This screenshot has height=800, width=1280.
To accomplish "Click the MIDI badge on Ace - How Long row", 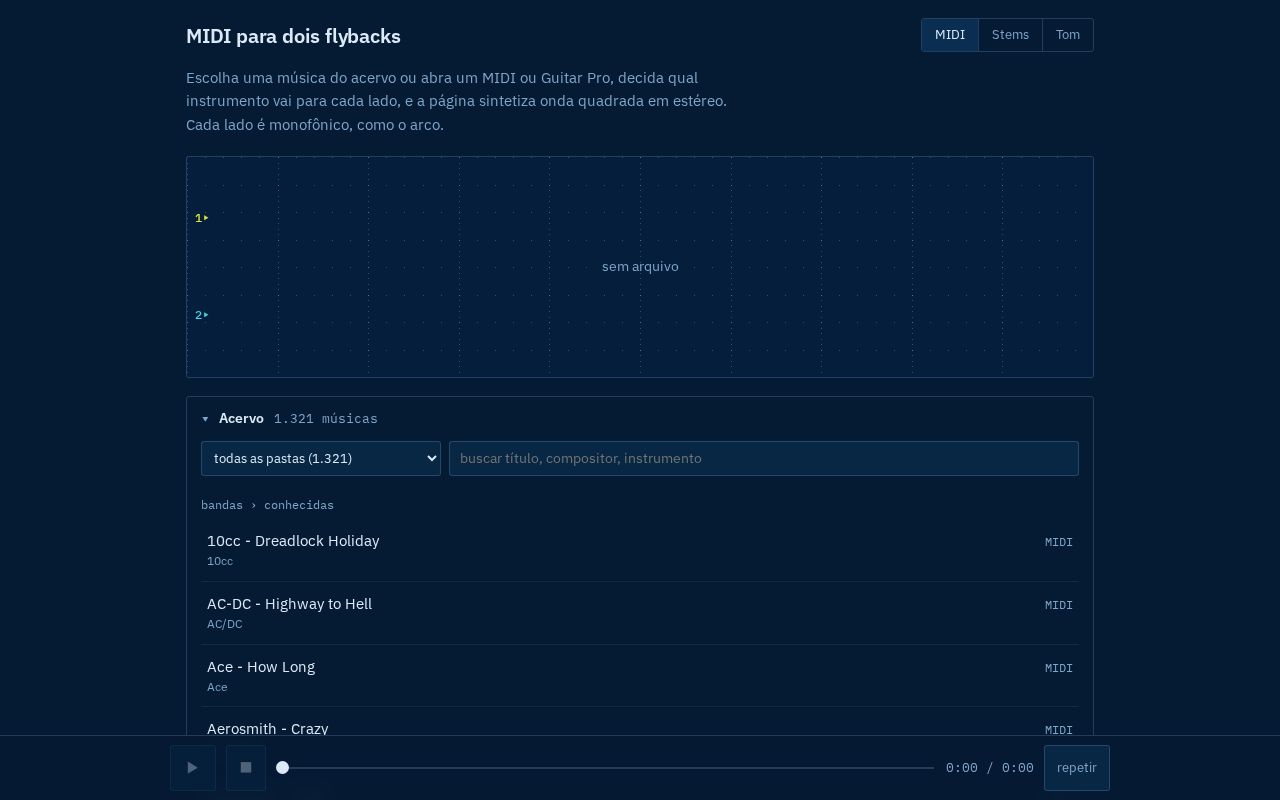I will click(1059, 668).
